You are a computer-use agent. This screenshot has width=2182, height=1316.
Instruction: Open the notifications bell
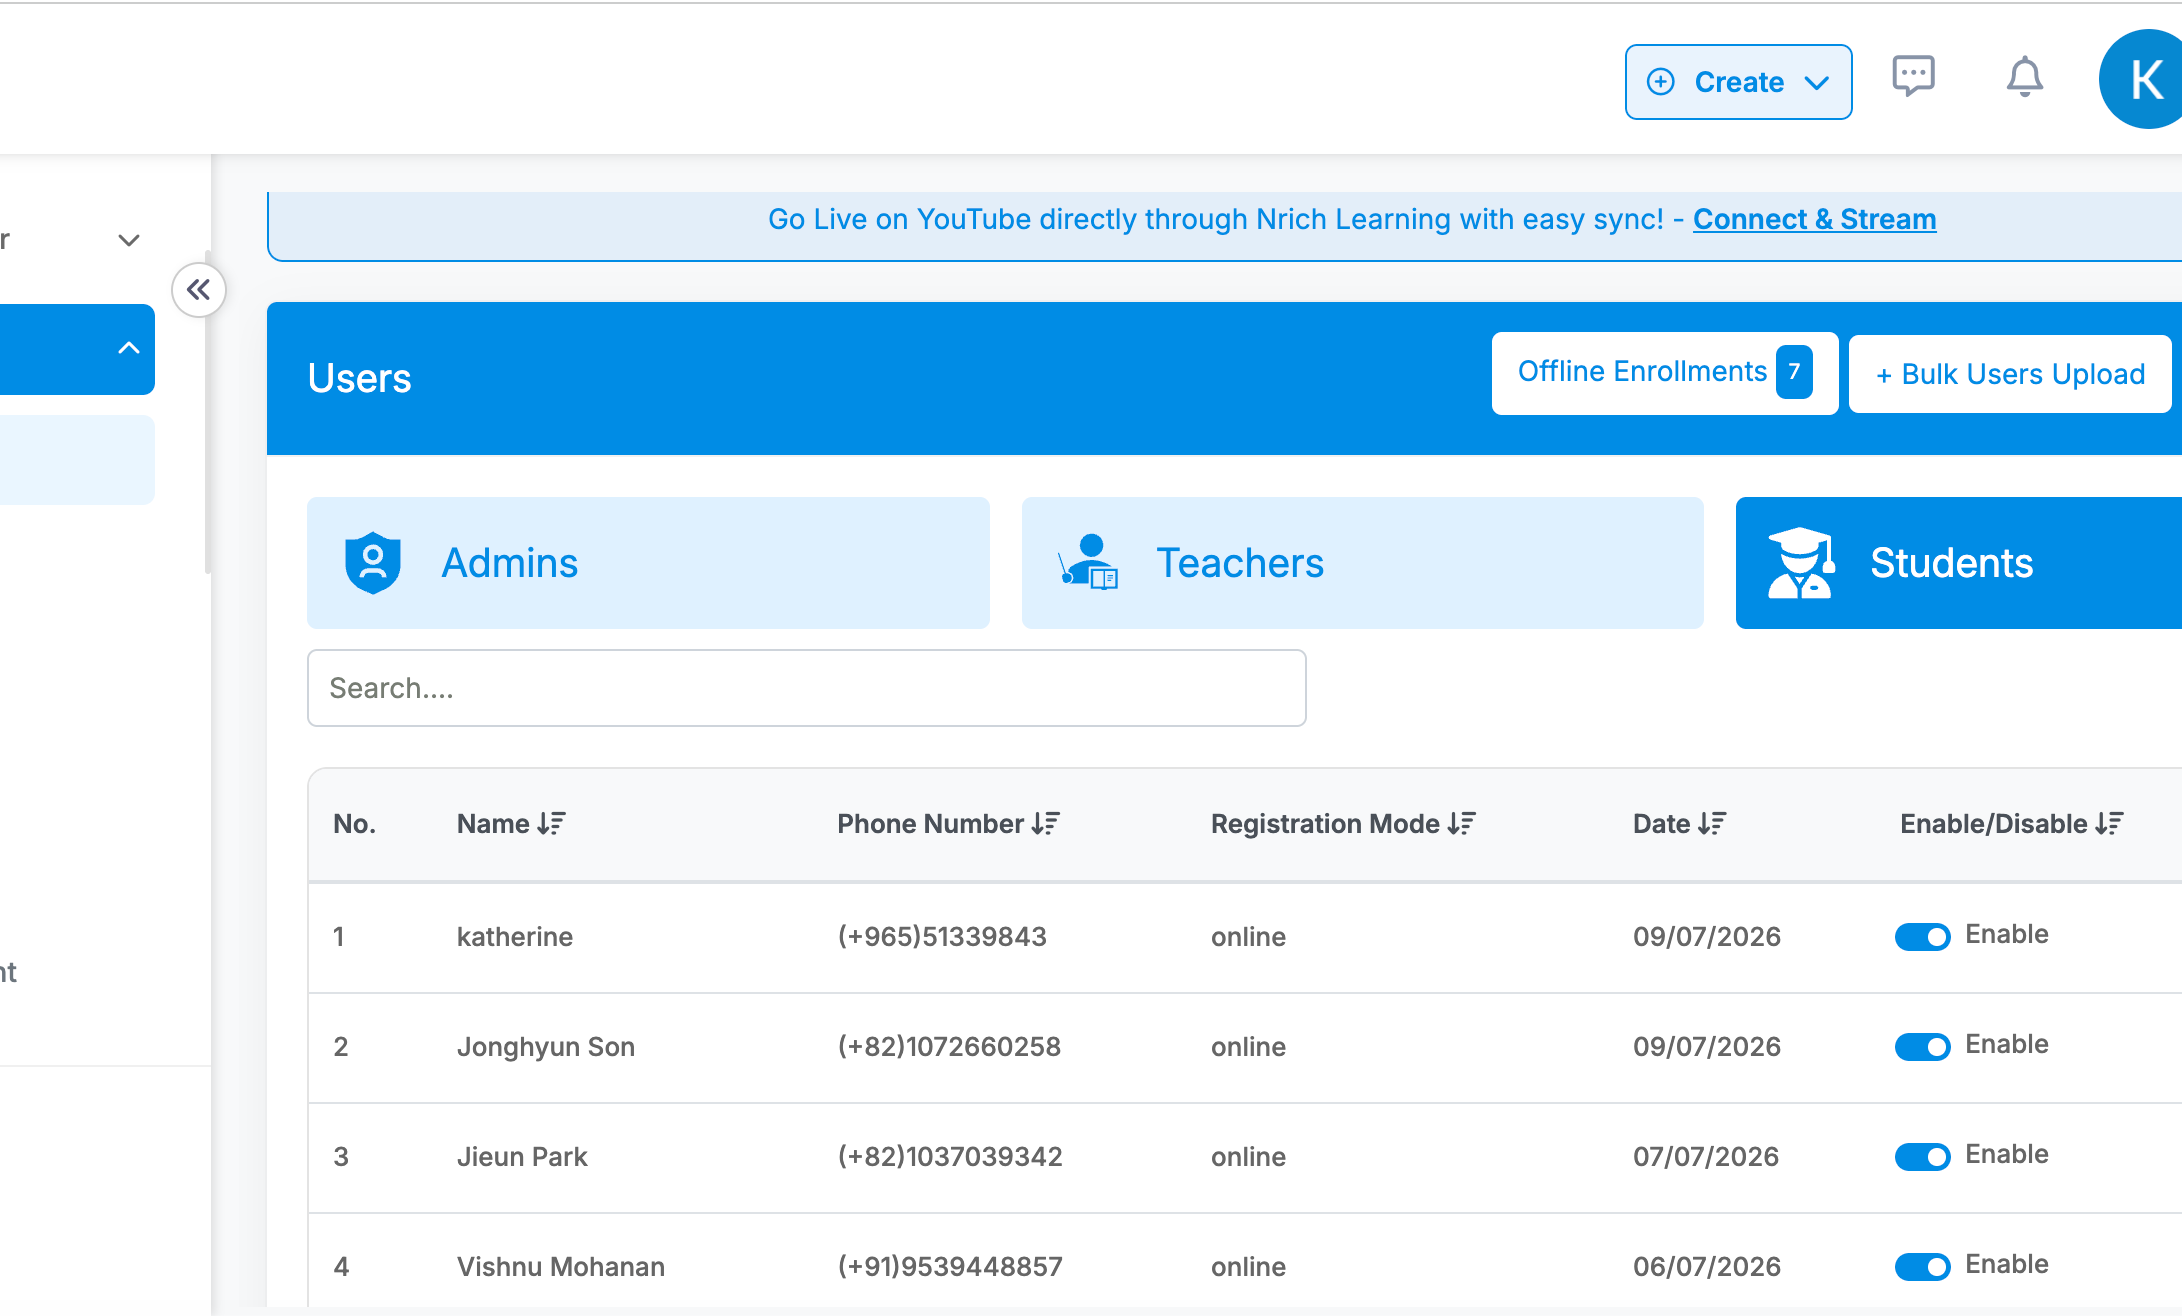2024,77
